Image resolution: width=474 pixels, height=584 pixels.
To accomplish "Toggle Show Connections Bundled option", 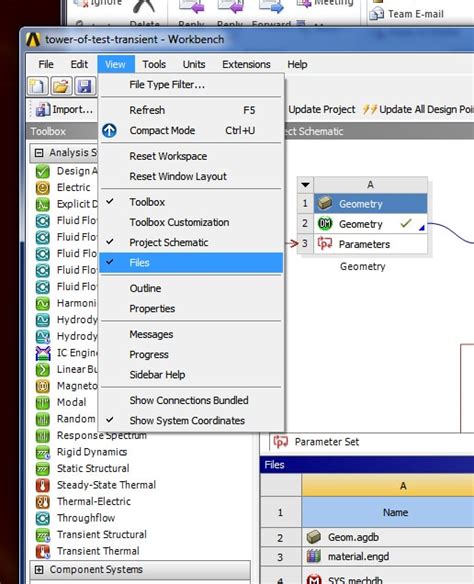I will click(191, 400).
